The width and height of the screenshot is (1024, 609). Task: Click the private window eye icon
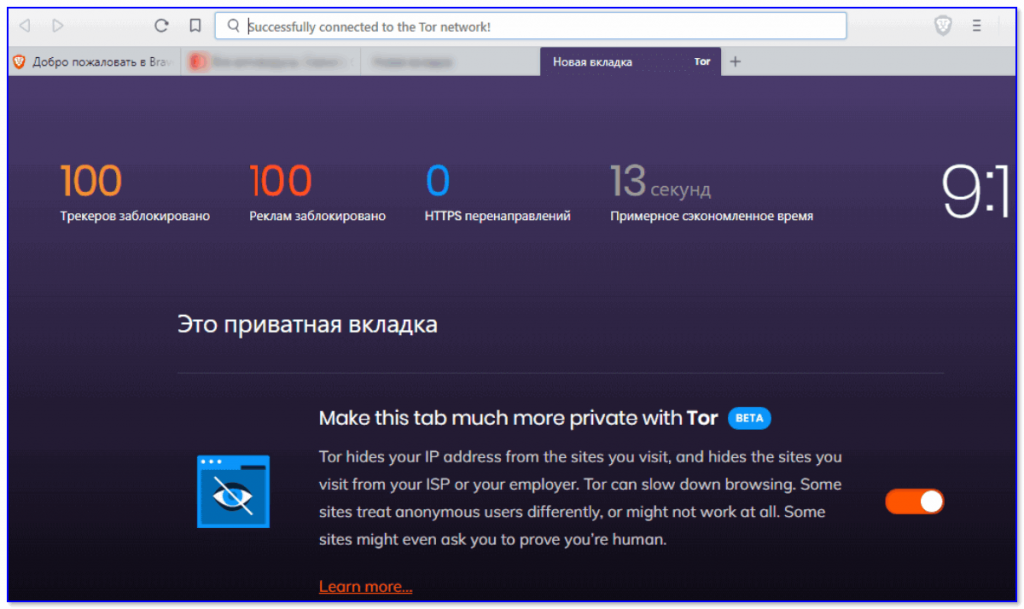click(233, 491)
